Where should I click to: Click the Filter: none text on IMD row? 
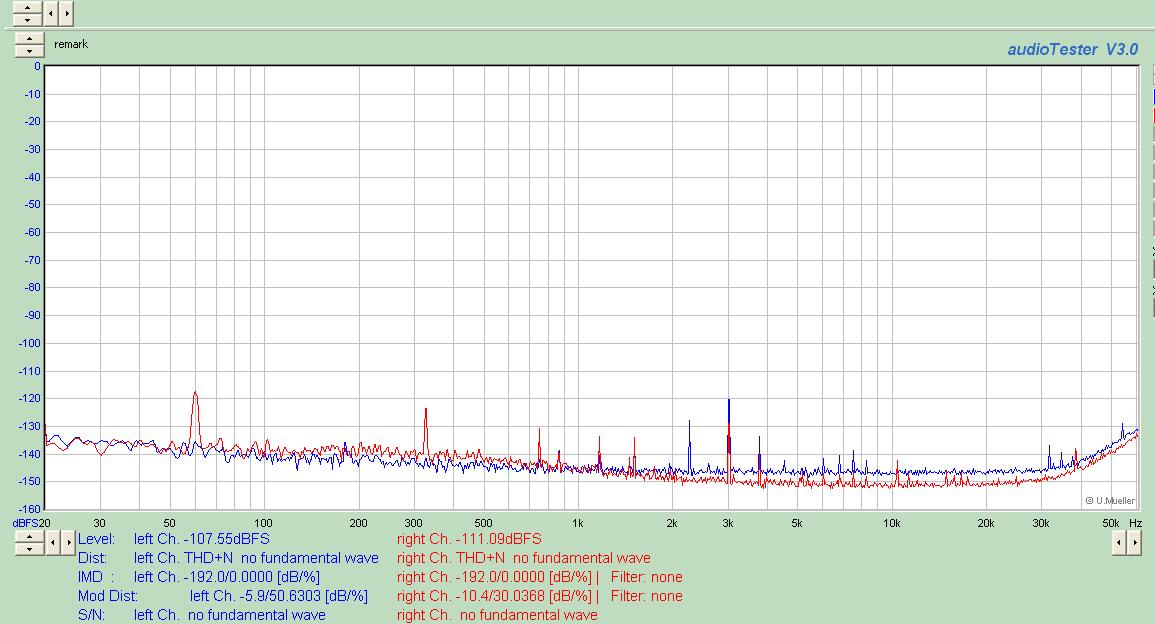pos(647,577)
